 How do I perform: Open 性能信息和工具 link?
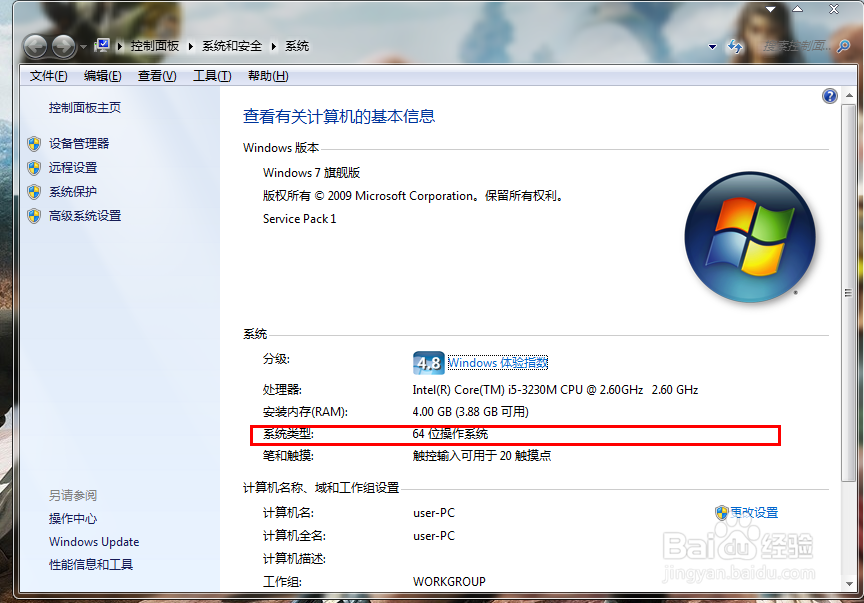[x=91, y=564]
